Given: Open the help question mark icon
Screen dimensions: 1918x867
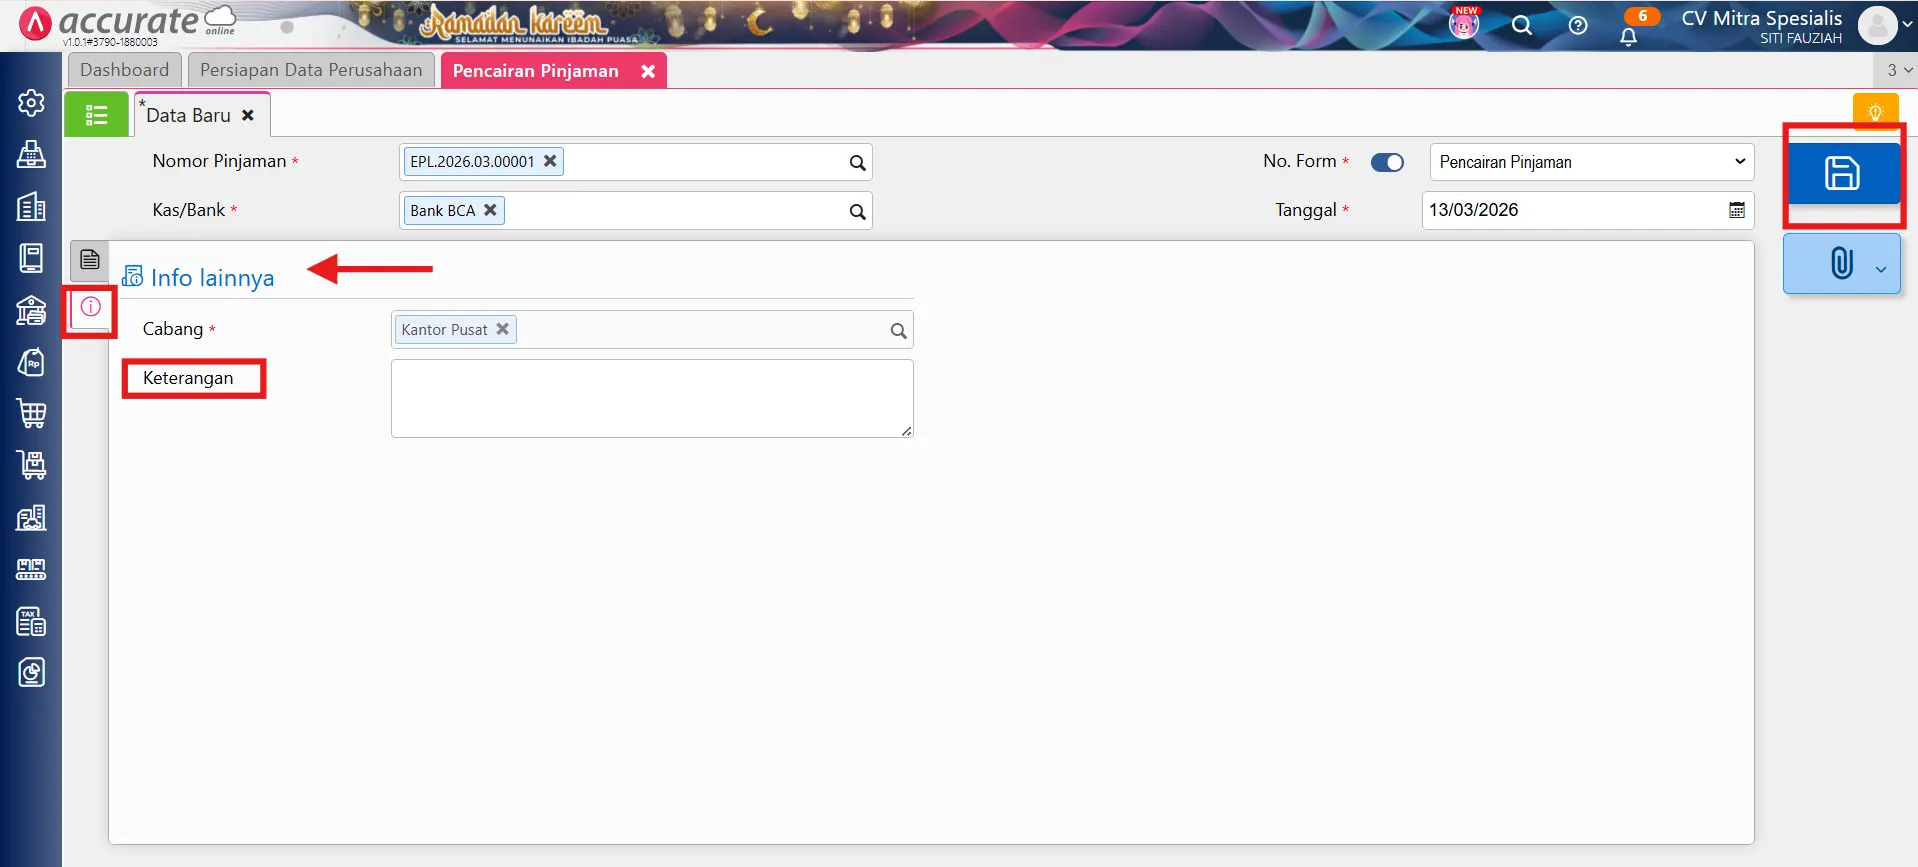Looking at the screenshot, I should [x=1578, y=26].
